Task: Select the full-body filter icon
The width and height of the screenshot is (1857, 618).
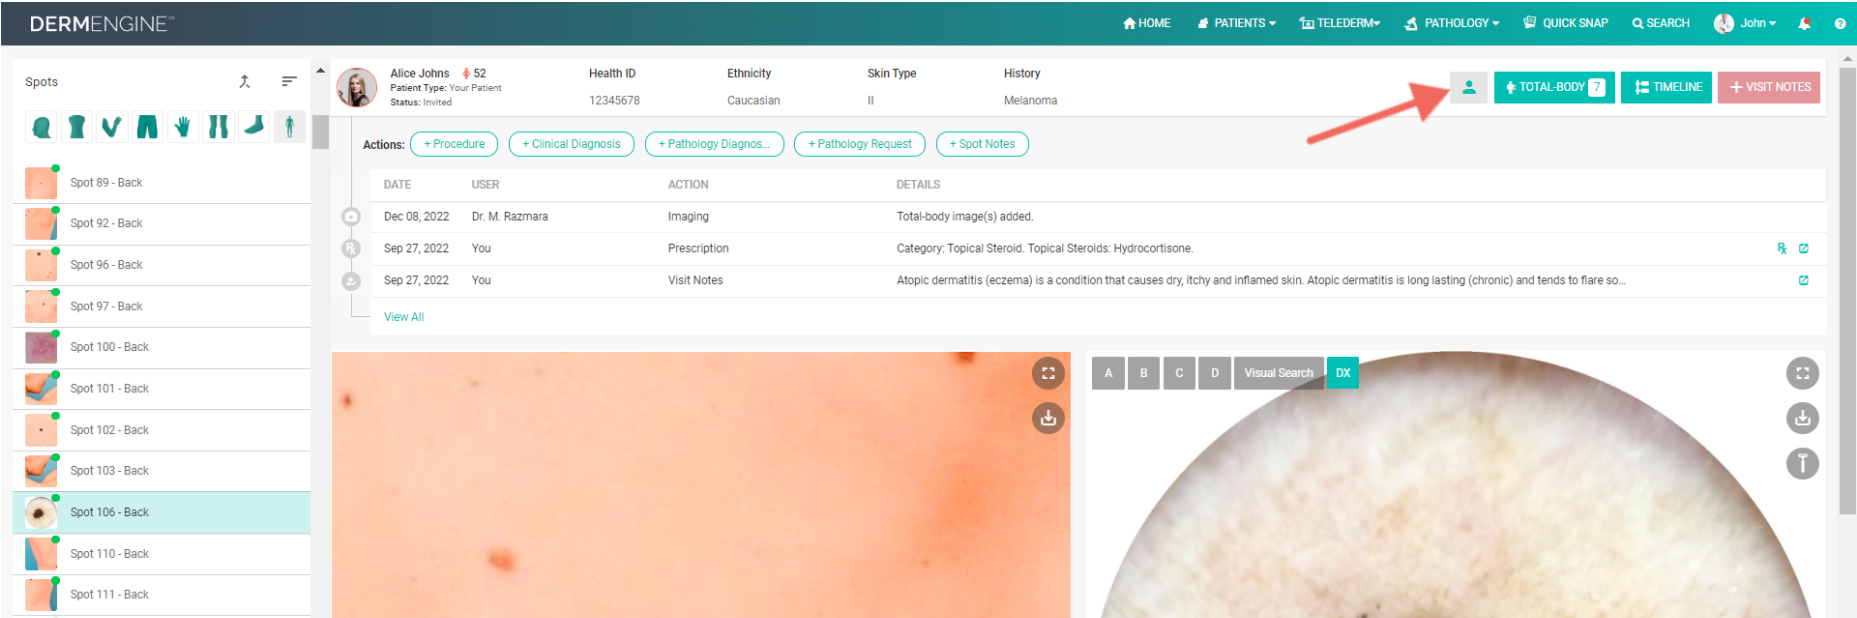Action: tap(289, 127)
